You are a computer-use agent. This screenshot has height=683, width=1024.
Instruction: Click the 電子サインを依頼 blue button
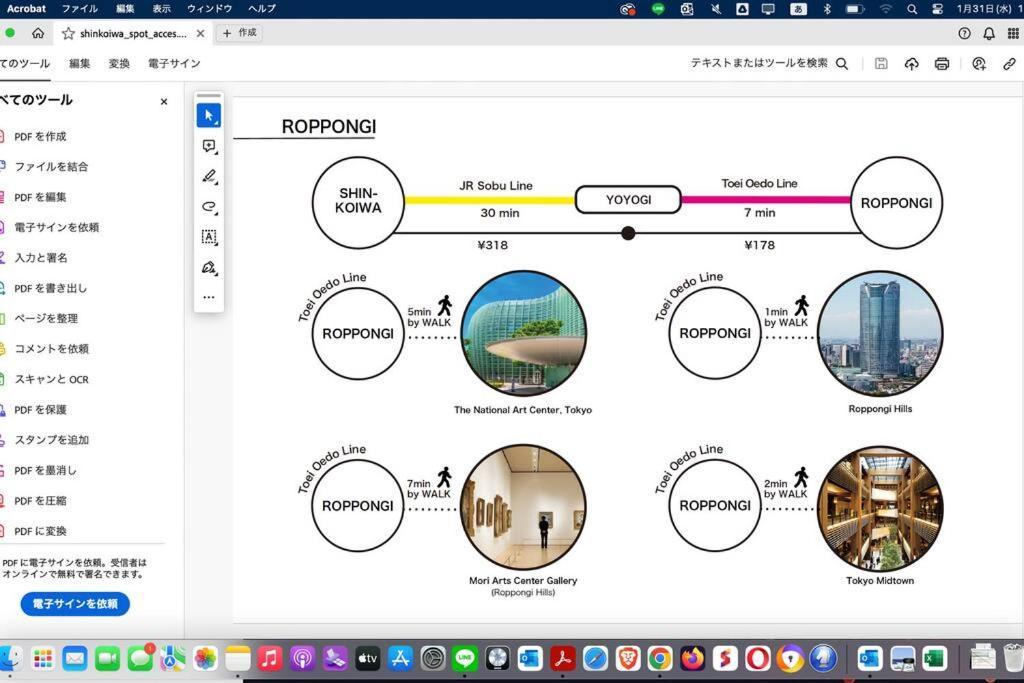click(75, 604)
